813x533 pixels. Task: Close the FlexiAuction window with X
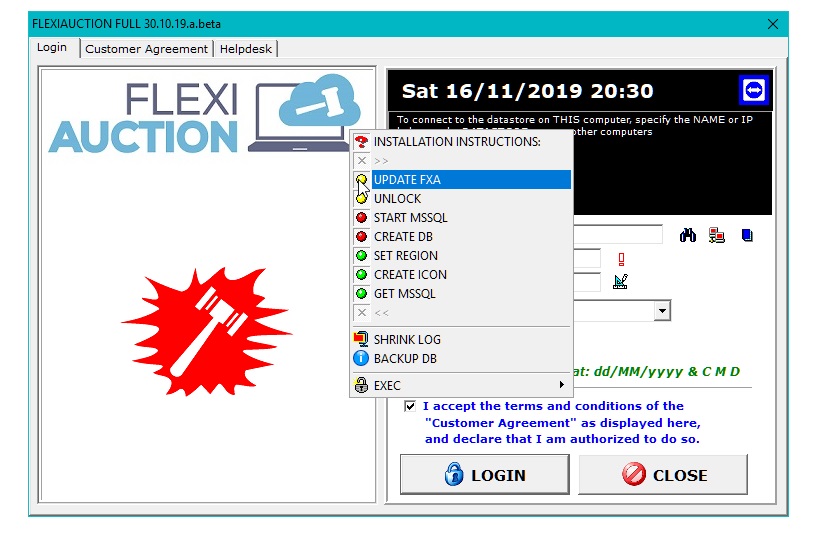pyautogui.click(x=773, y=24)
